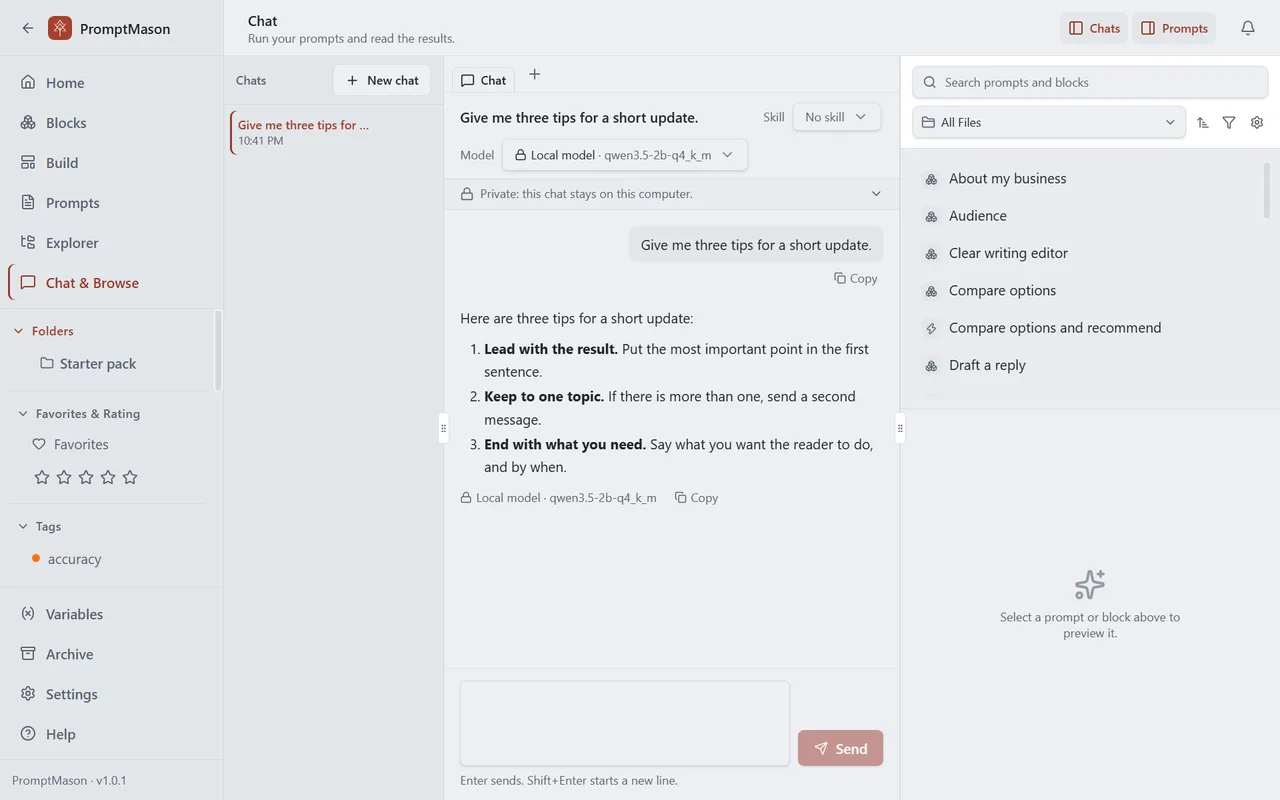
Task: Click the resize handle between chats list and chat
Action: [444, 428]
